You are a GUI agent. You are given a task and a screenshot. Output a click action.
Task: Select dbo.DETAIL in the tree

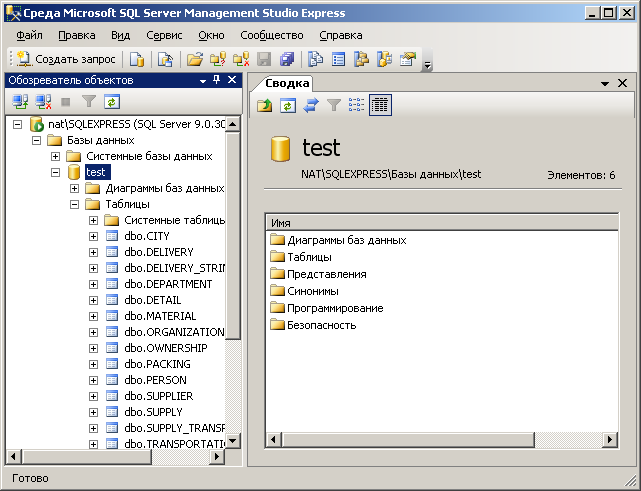click(152, 300)
